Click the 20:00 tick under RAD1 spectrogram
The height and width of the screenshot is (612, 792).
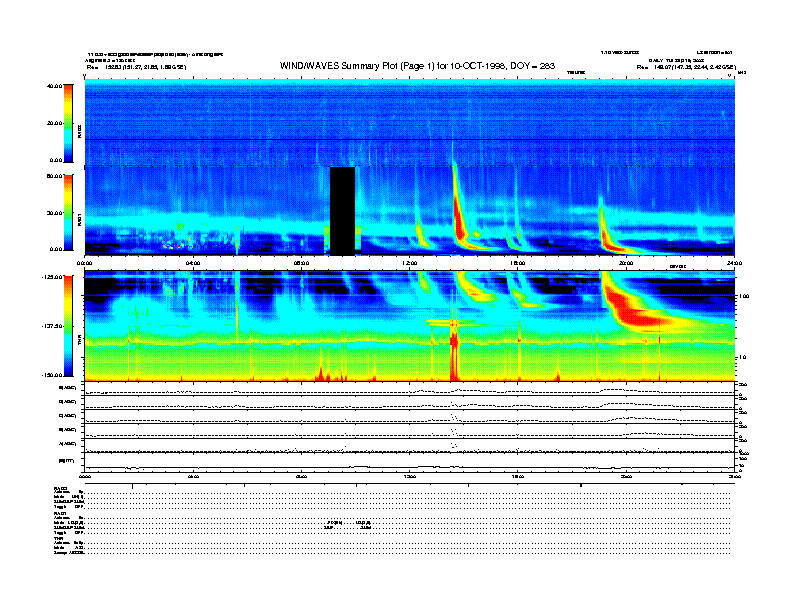click(x=626, y=263)
